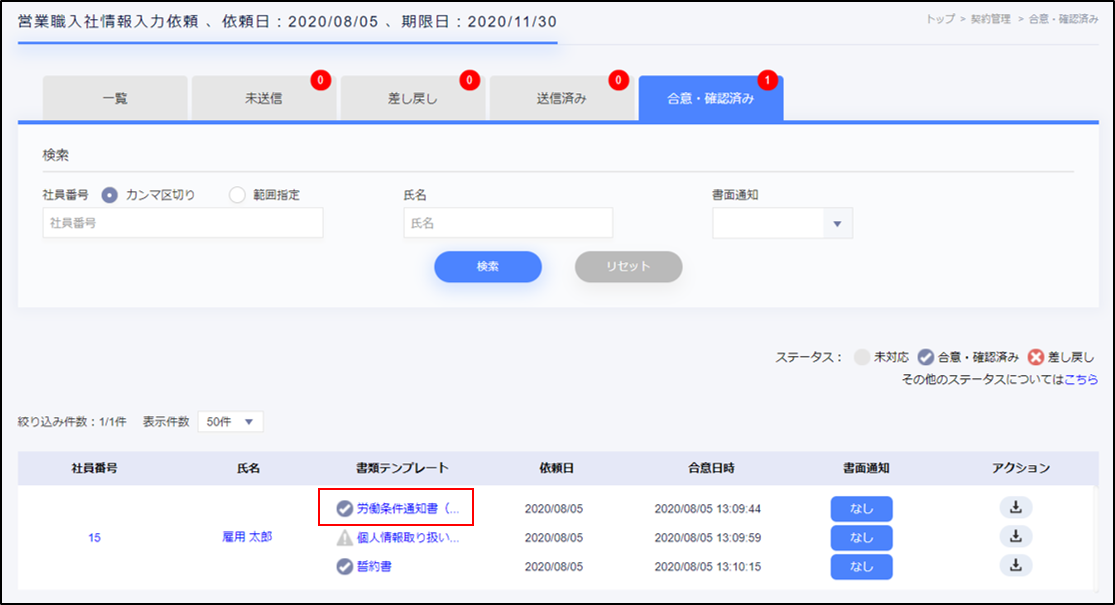Download the 2020/08/05 13:10:15 document

1015,566
